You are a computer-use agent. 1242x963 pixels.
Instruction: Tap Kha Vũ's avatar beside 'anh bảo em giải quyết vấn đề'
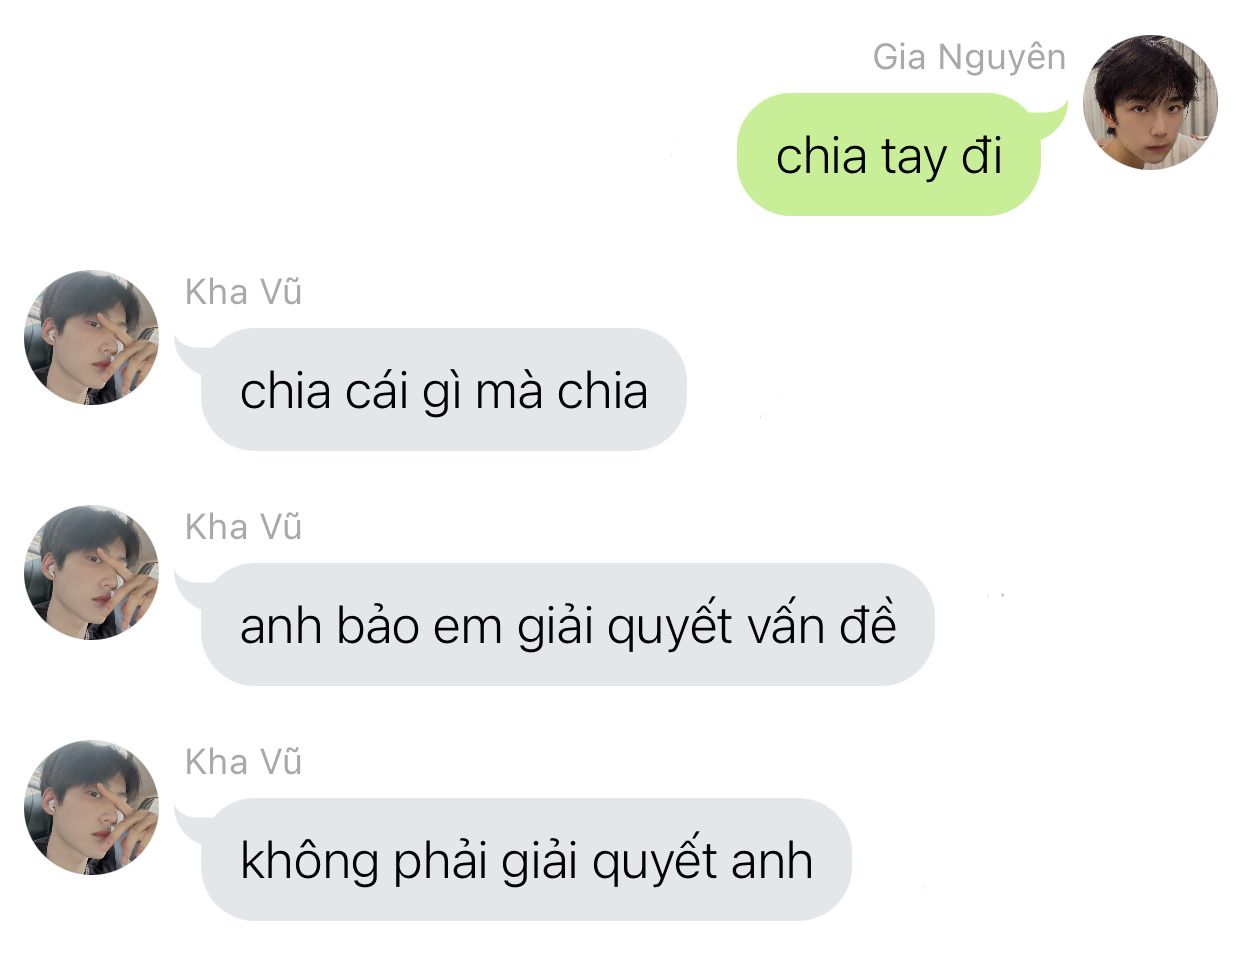tap(91, 572)
